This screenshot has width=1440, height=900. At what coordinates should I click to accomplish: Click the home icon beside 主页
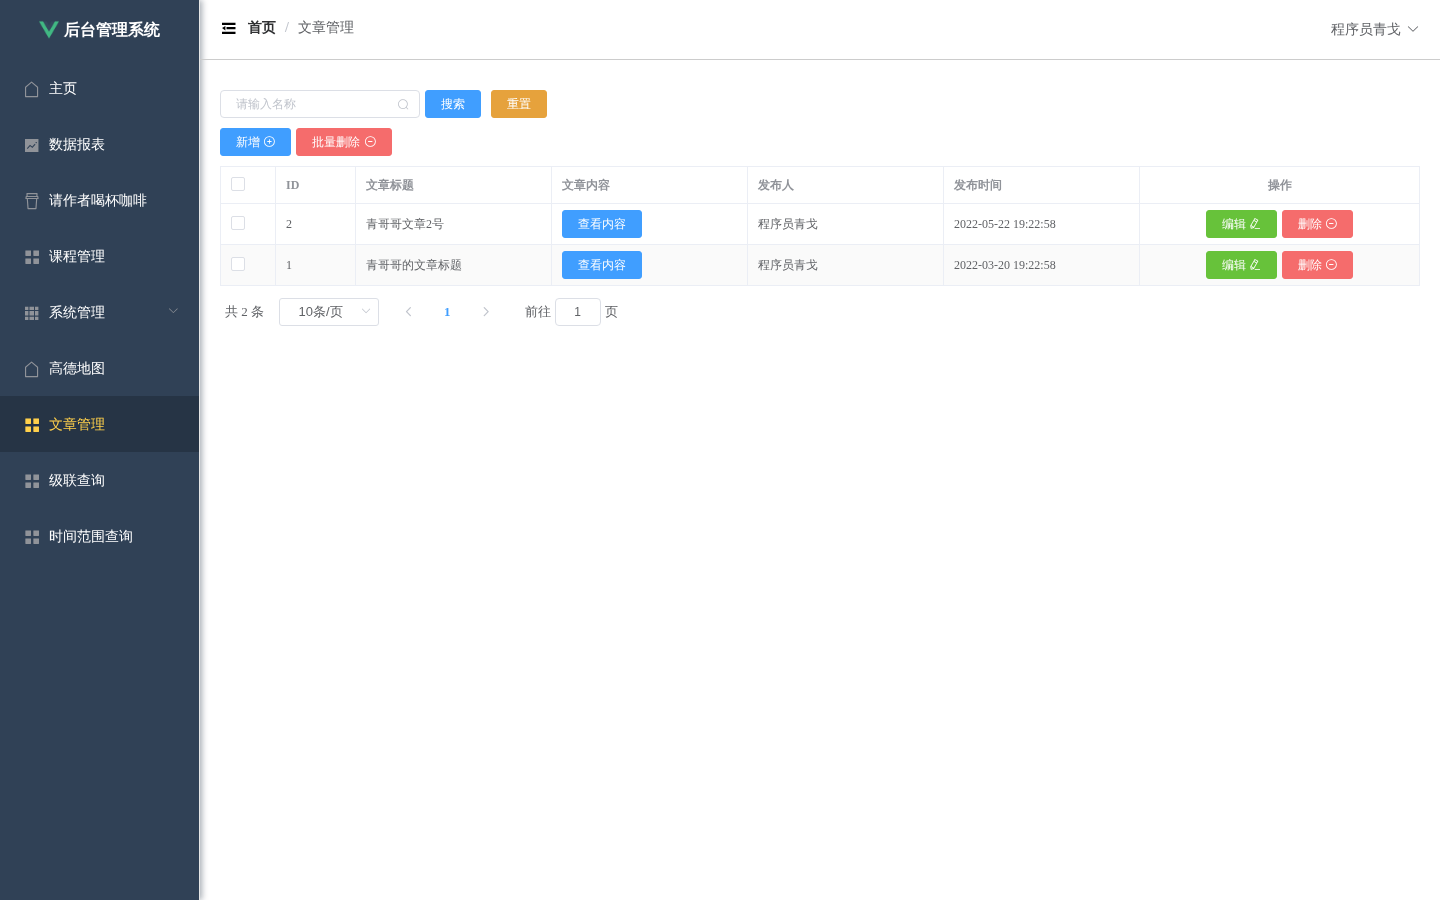[x=32, y=89]
